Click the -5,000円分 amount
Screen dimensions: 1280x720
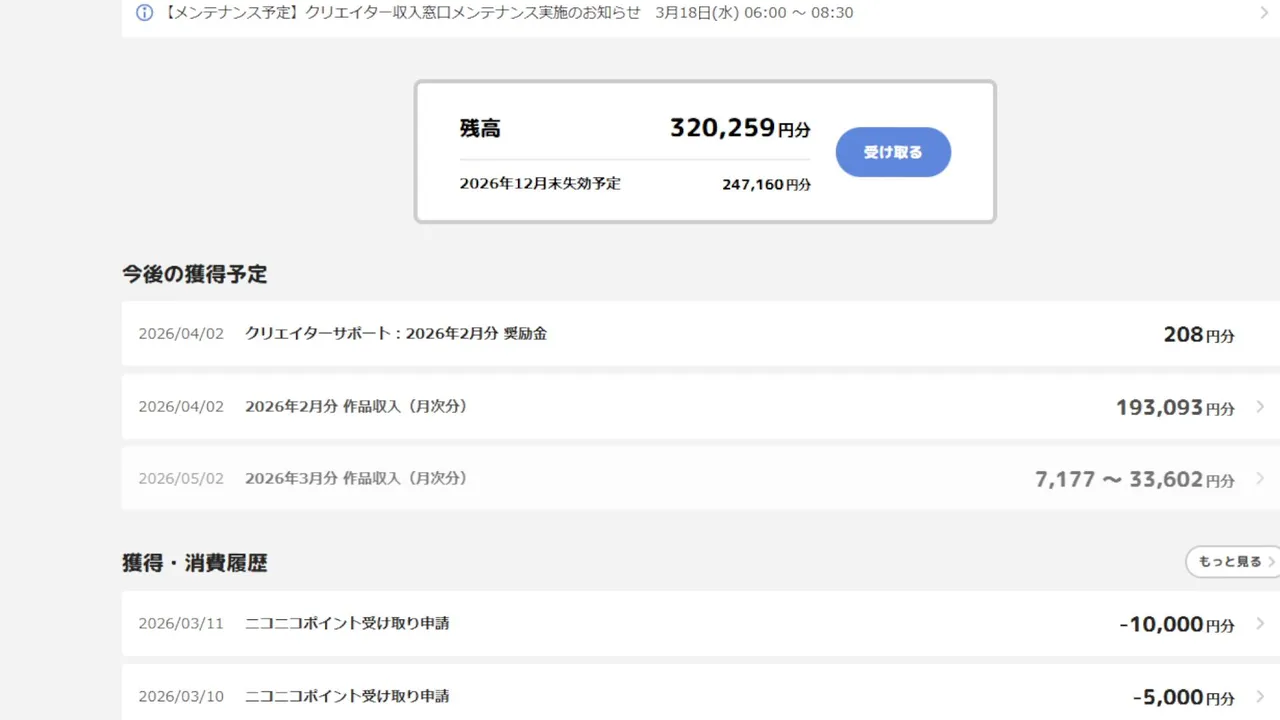pyautogui.click(x=1184, y=697)
